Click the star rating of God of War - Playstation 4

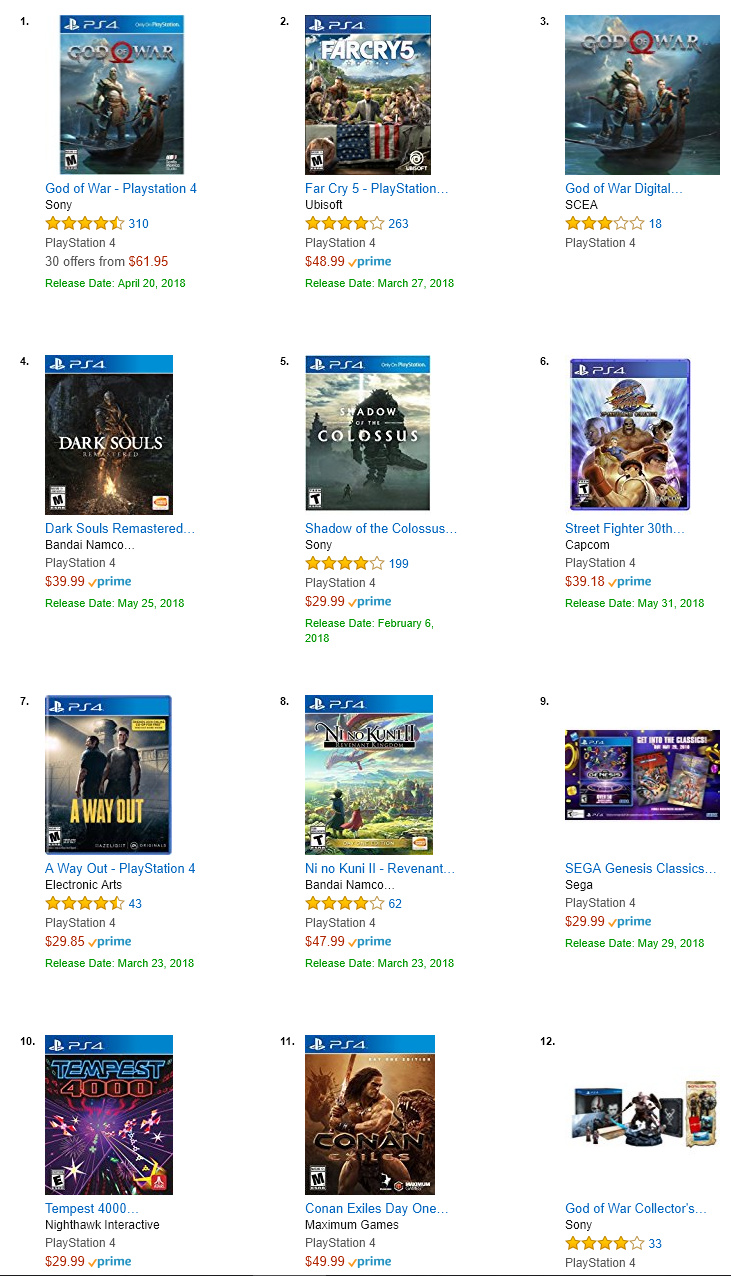click(85, 223)
